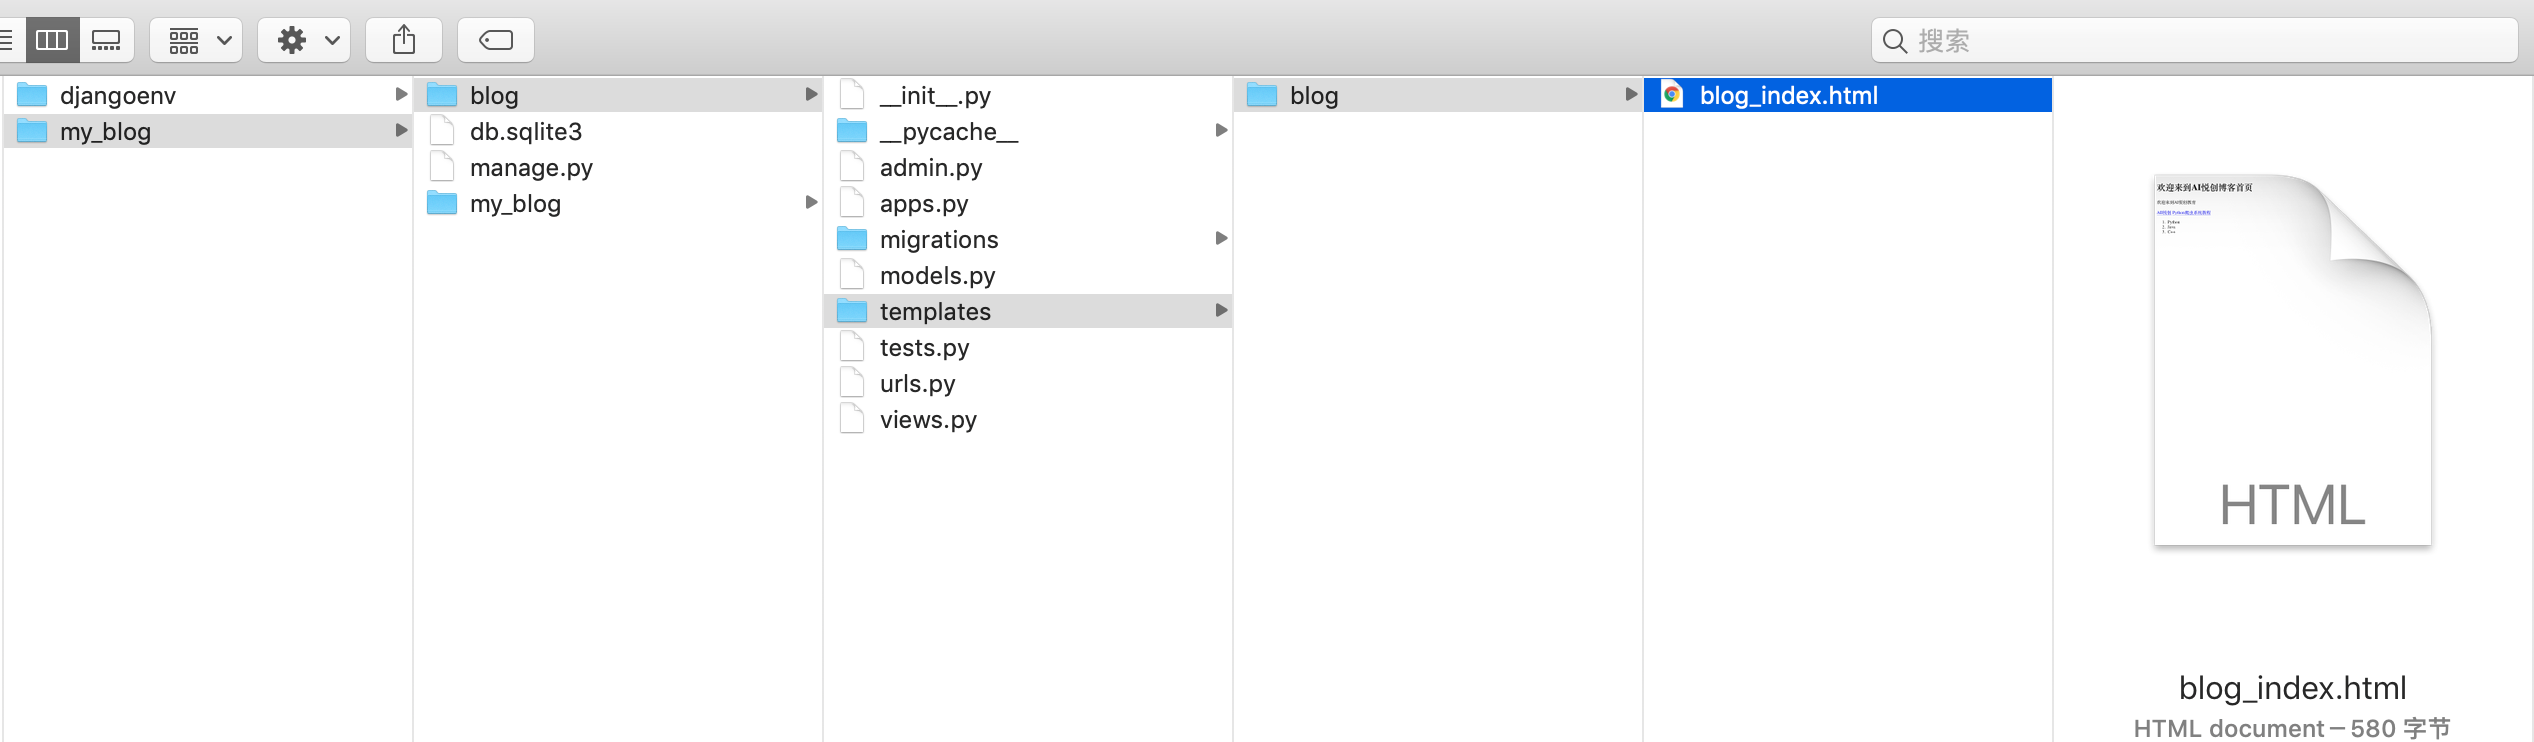
Task: Switch to column view mode
Action: tap(52, 40)
